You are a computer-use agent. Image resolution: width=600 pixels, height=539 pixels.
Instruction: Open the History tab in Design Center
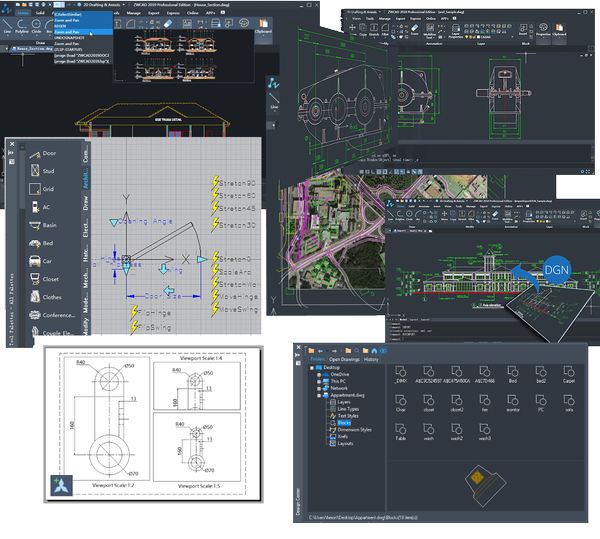coord(371,360)
